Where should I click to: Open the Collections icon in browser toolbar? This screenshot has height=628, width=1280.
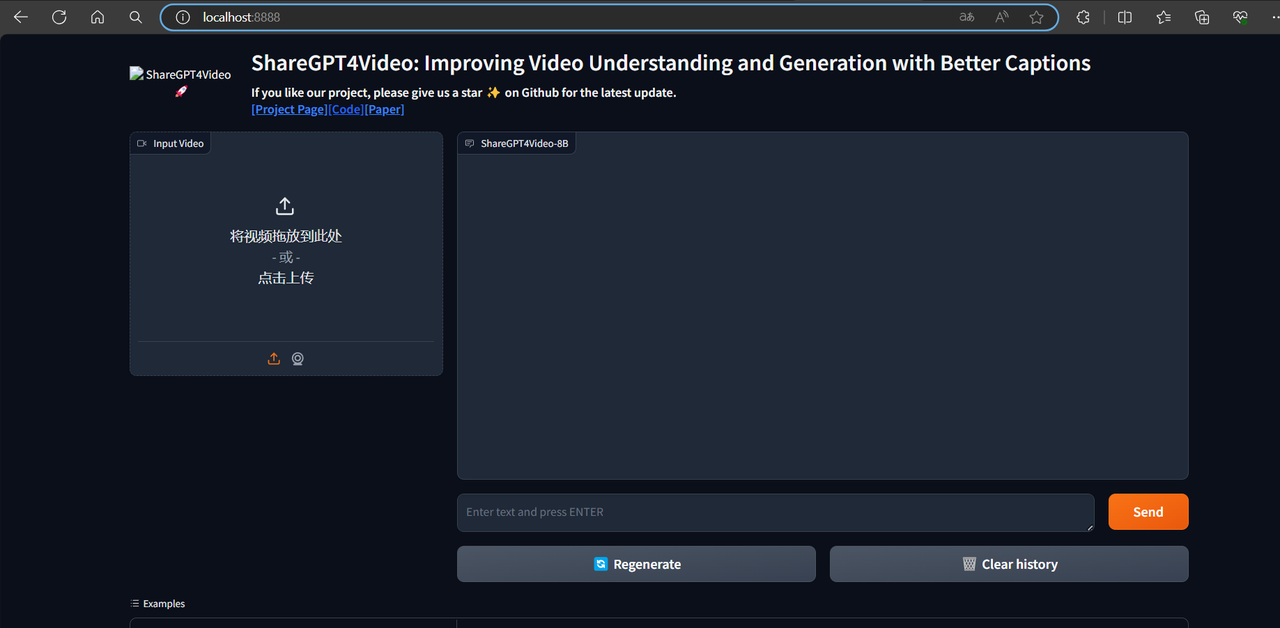pyautogui.click(x=1202, y=17)
